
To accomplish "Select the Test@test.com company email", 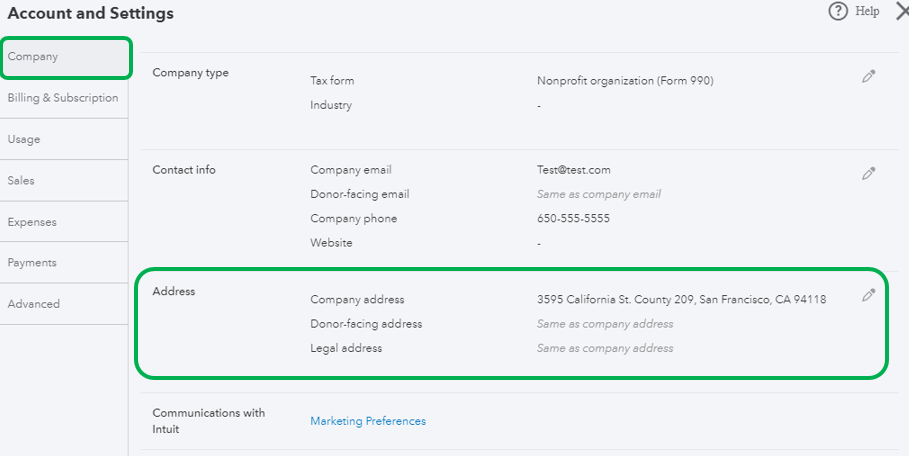I will click(x=573, y=170).
